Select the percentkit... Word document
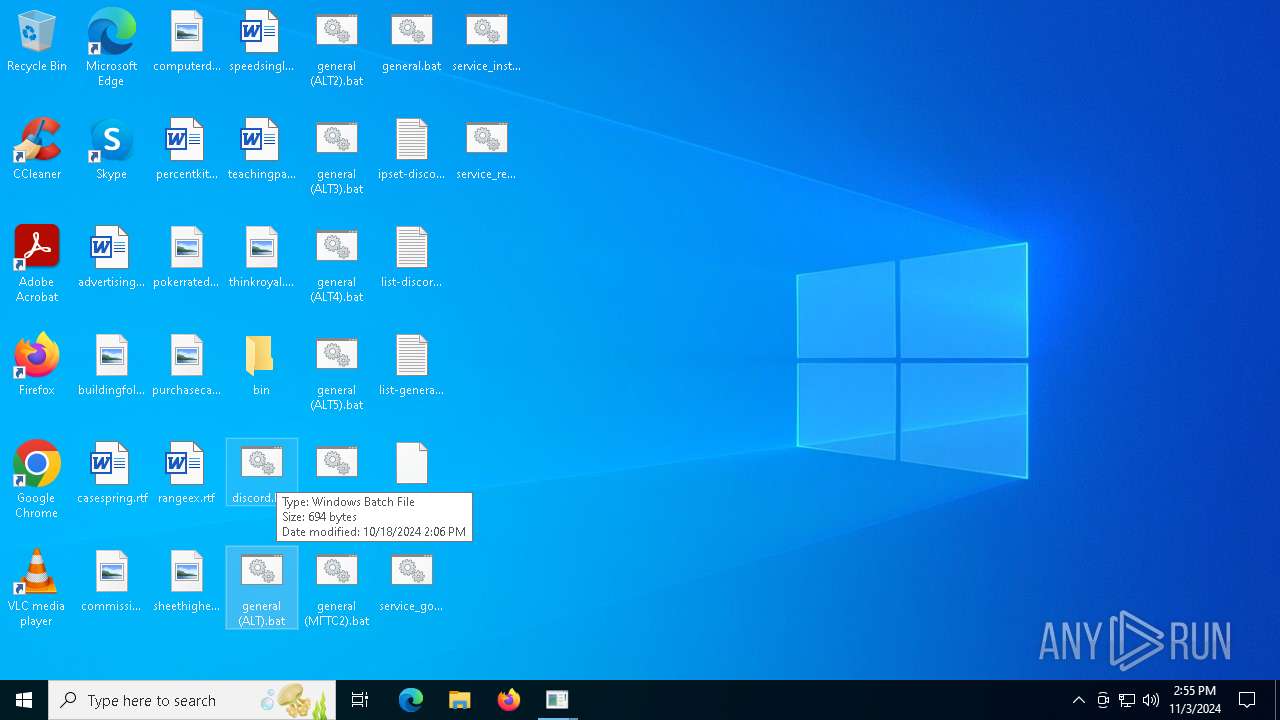The height and width of the screenshot is (720, 1280). click(x=186, y=149)
